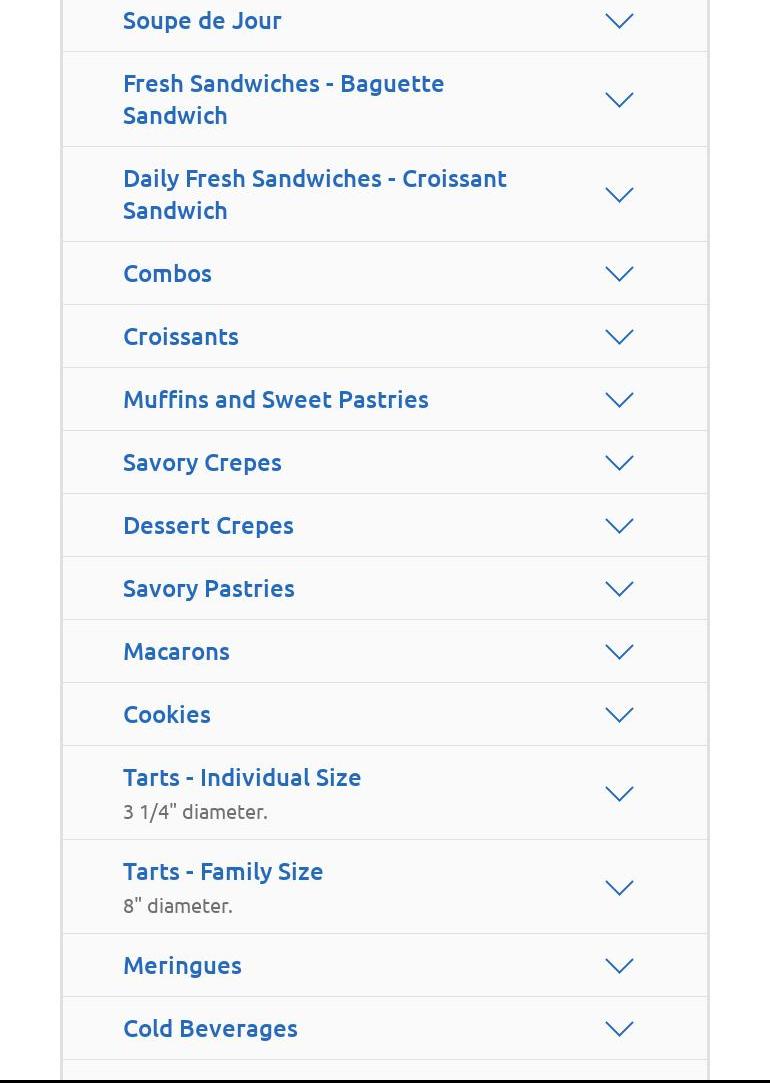Viewport: 770px width, 1083px height.
Task: Expand chevron for Daily Fresh Croissant Sandwich
Action: coord(620,195)
